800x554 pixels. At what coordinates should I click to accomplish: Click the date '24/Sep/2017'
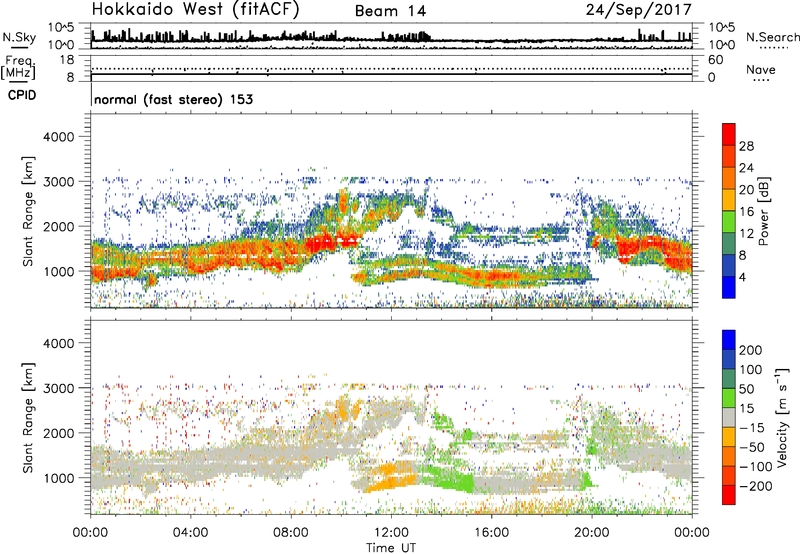639,10
